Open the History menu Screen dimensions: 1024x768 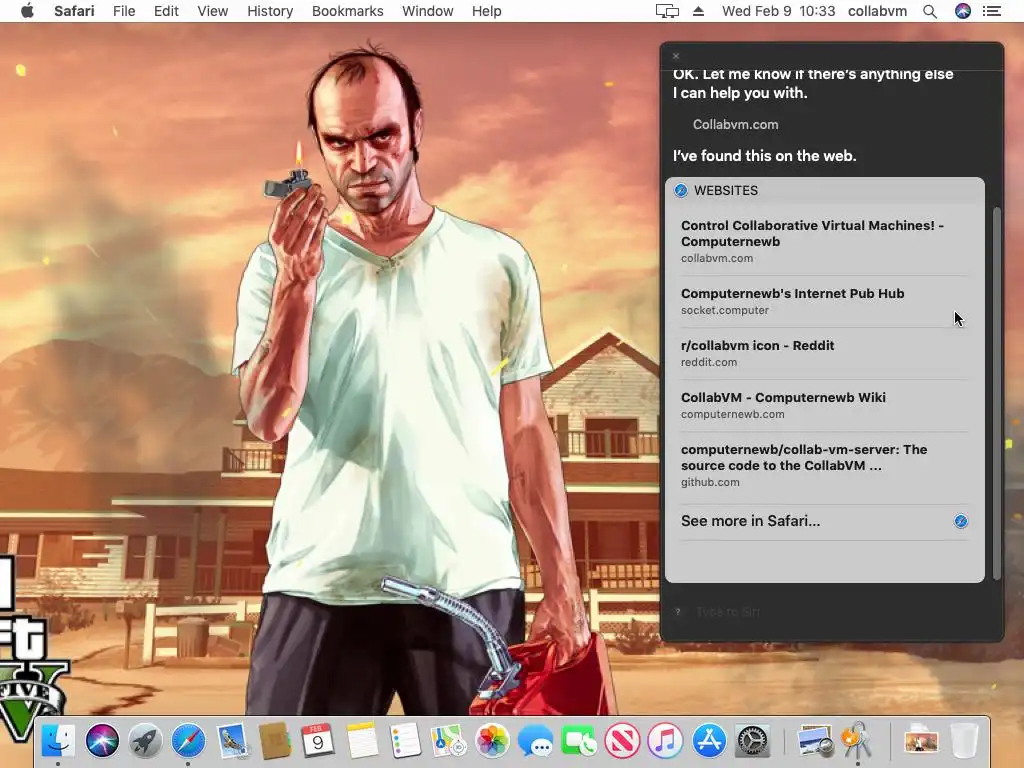[270, 11]
